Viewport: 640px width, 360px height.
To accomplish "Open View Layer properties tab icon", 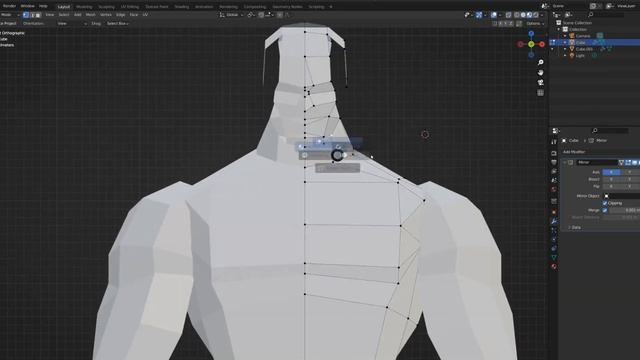I will [554, 171].
